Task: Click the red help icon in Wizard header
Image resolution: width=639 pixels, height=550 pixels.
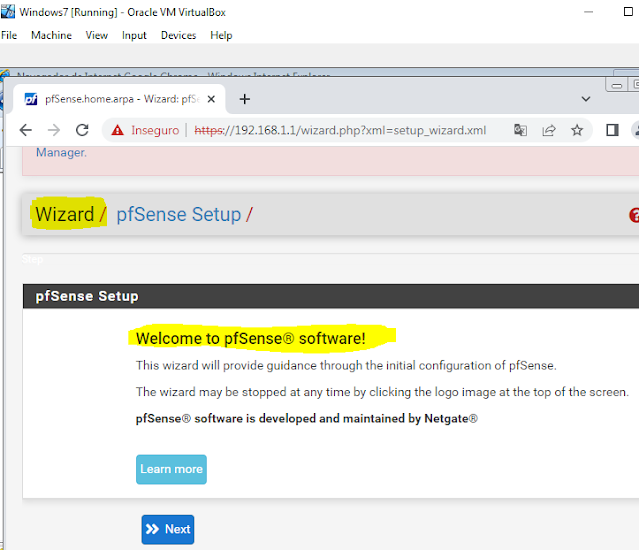Action: [x=634, y=215]
